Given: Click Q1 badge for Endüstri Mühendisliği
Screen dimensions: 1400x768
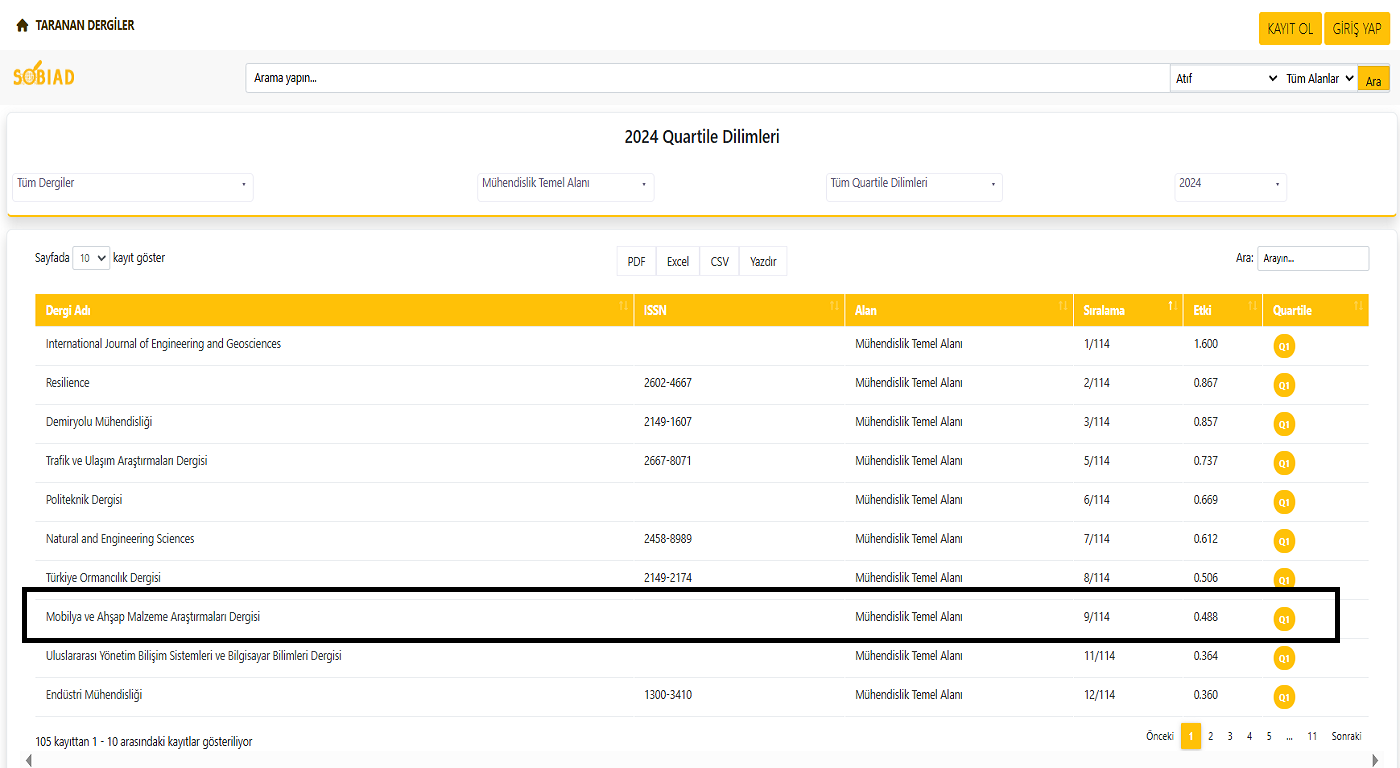Looking at the screenshot, I should pos(1284,697).
